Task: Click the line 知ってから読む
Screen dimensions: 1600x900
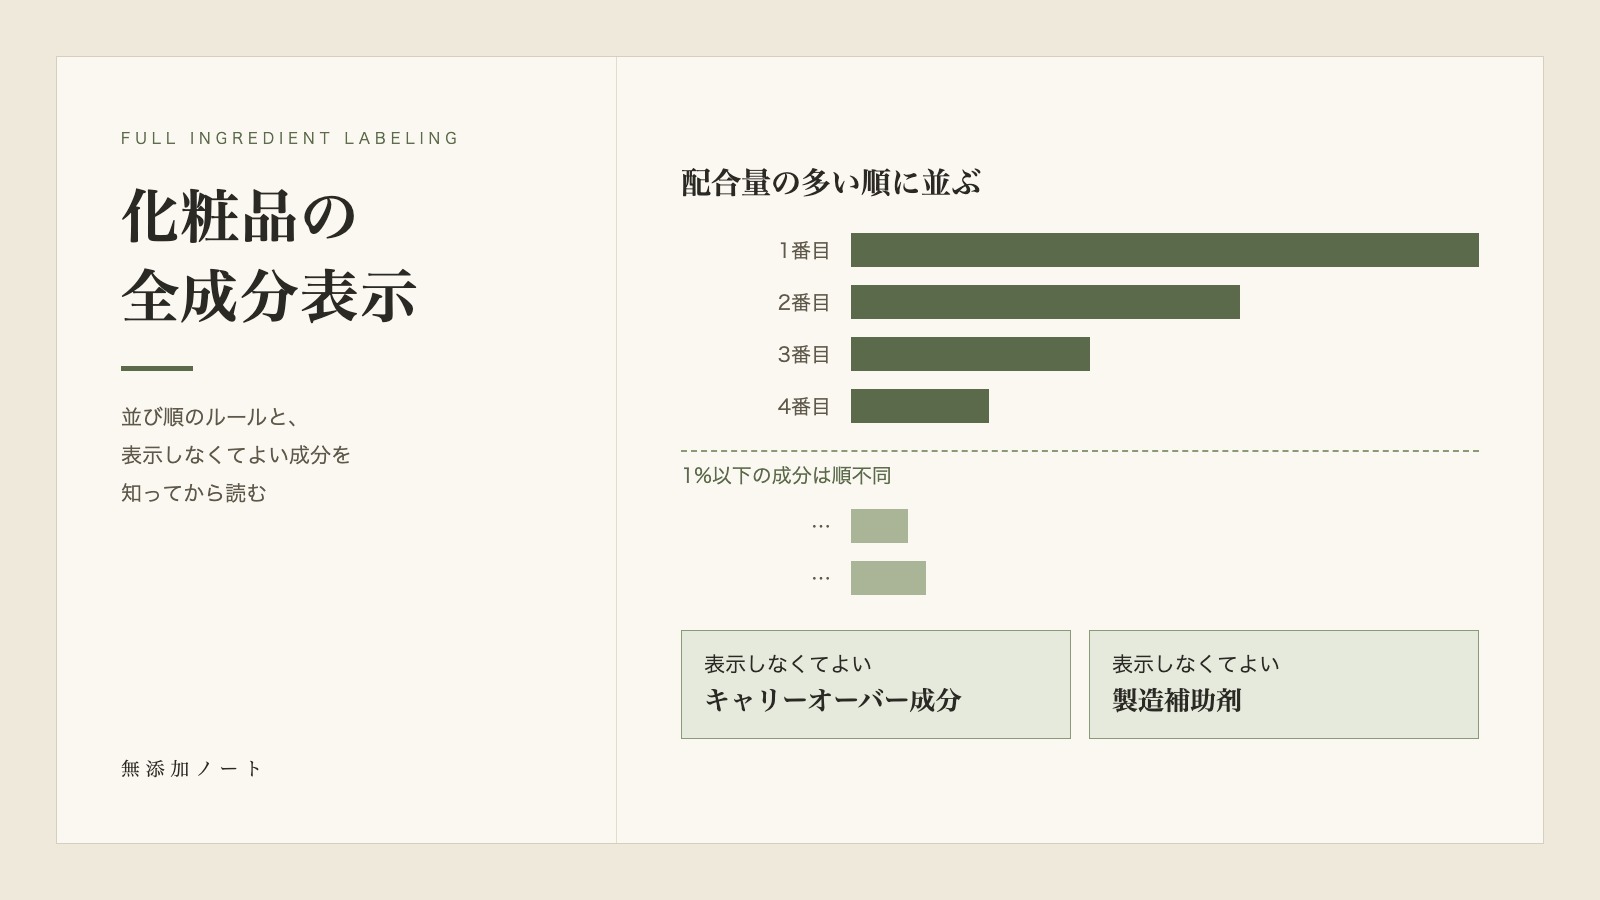Action: (194, 492)
